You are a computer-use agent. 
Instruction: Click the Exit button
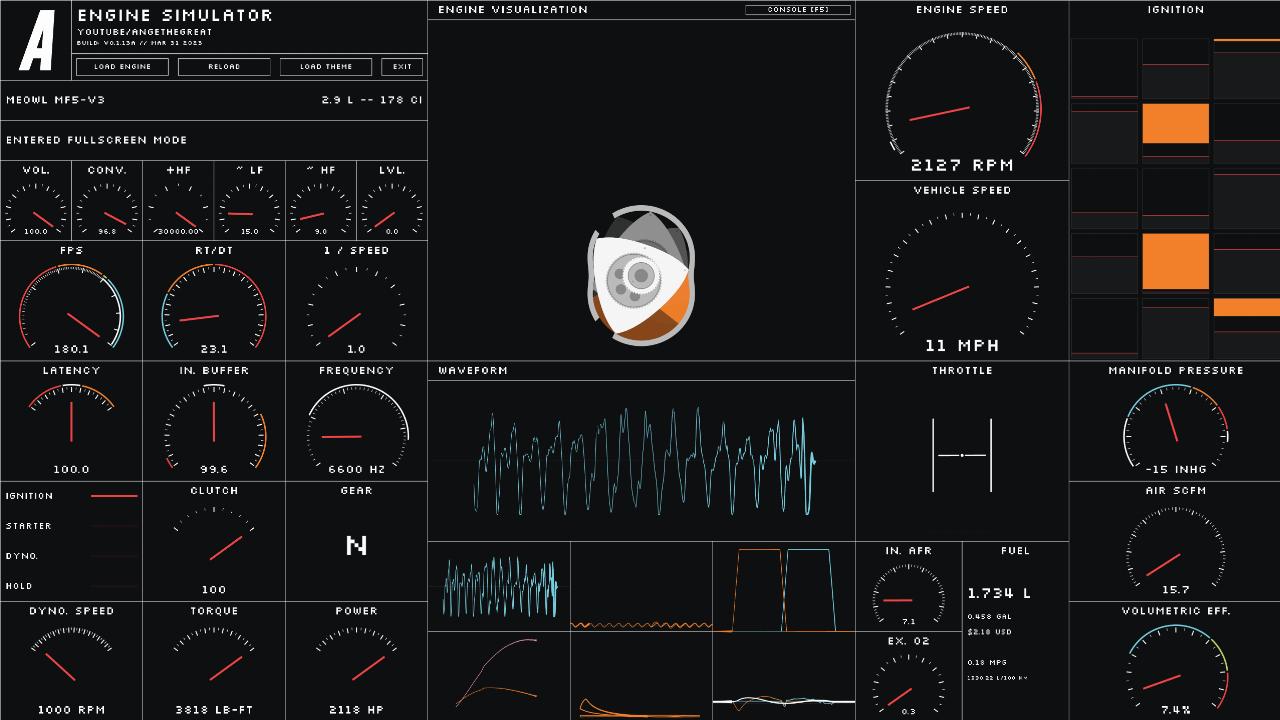click(402, 67)
